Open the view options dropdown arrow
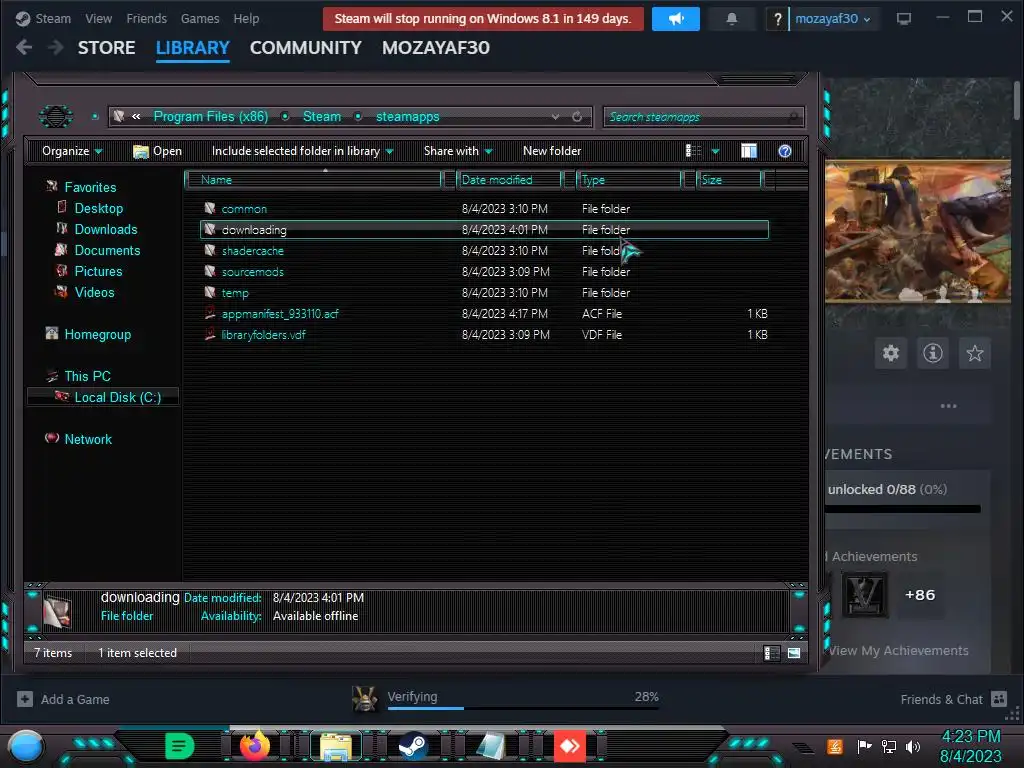This screenshot has width=1024, height=768. click(x=715, y=151)
